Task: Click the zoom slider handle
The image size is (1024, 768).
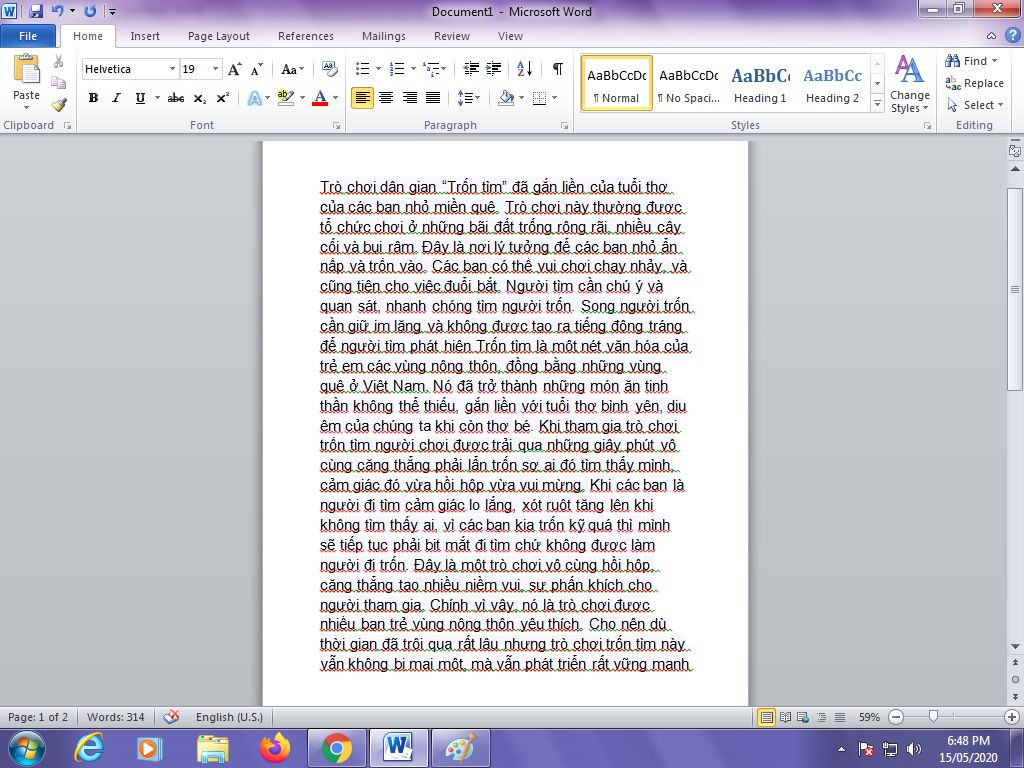Action: pyautogui.click(x=933, y=716)
